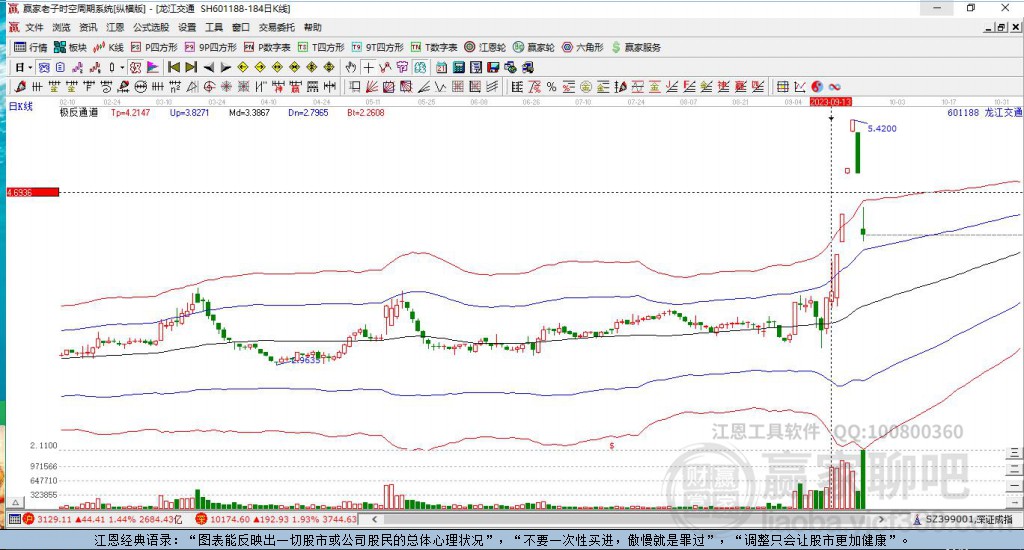This screenshot has width=1024, height=550.
Task: Click the 行情 toolbar button
Action: click(x=31, y=47)
